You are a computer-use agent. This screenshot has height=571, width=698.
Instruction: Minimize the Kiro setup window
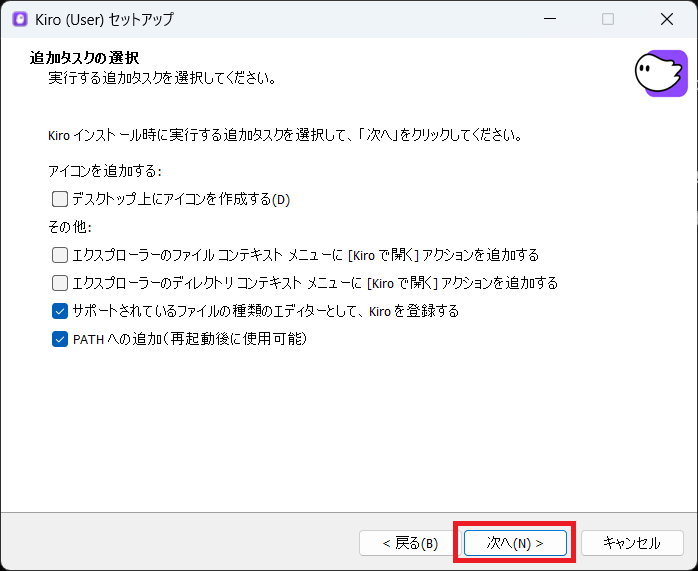(x=549, y=19)
